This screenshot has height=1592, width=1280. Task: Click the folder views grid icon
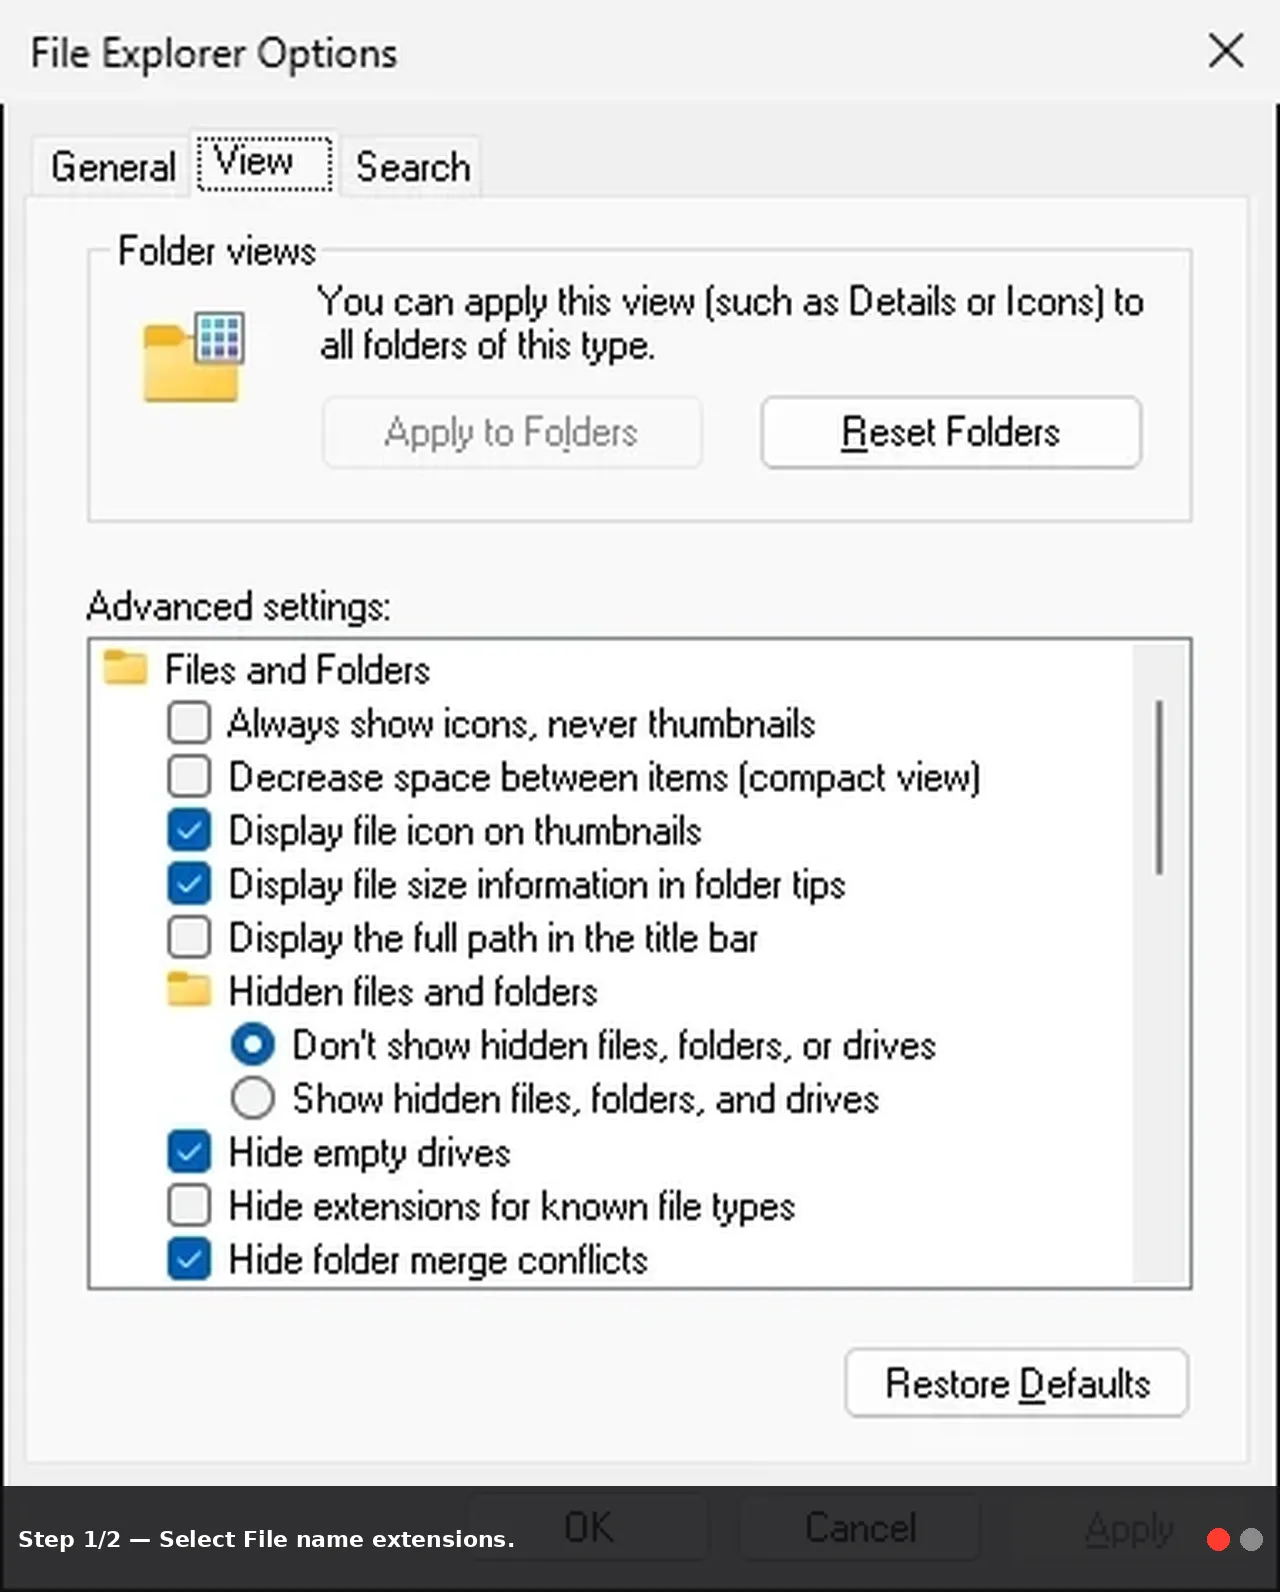point(193,356)
